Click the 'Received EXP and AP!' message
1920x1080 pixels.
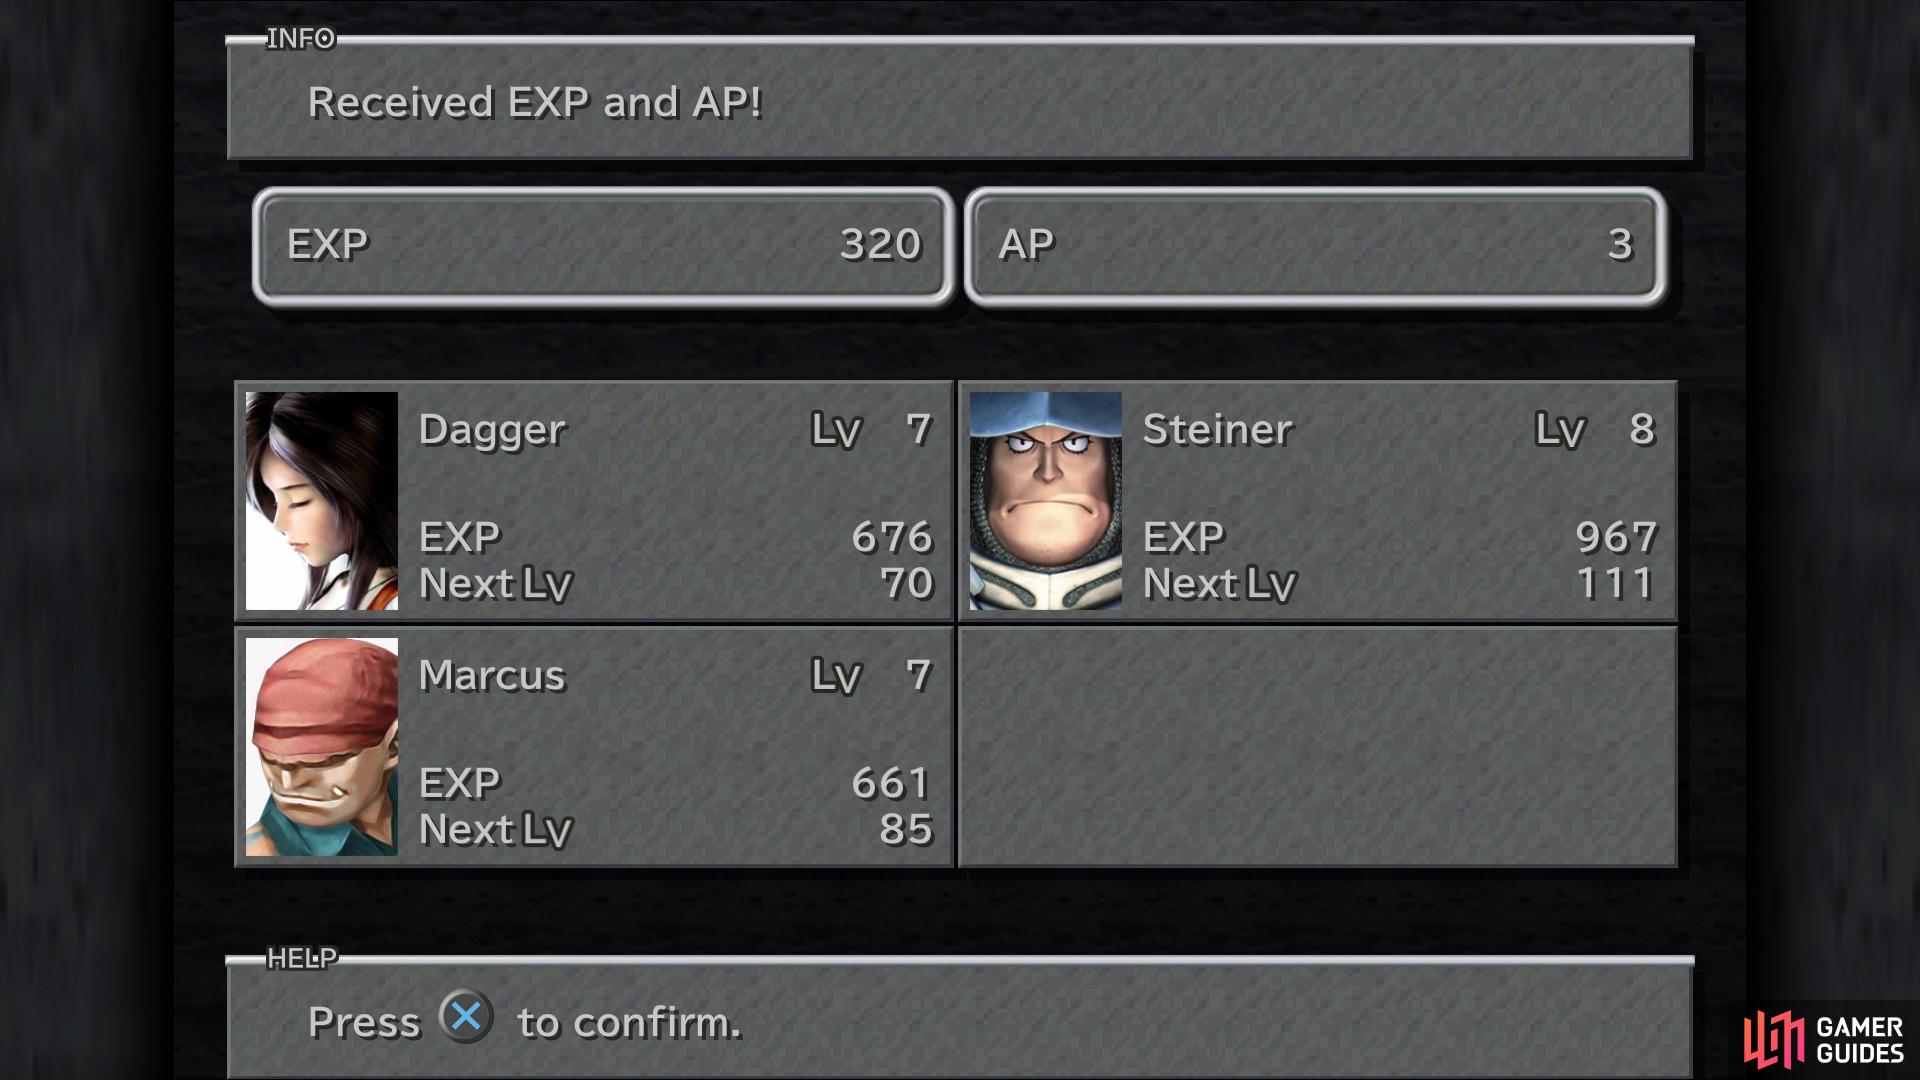pyautogui.click(x=535, y=103)
